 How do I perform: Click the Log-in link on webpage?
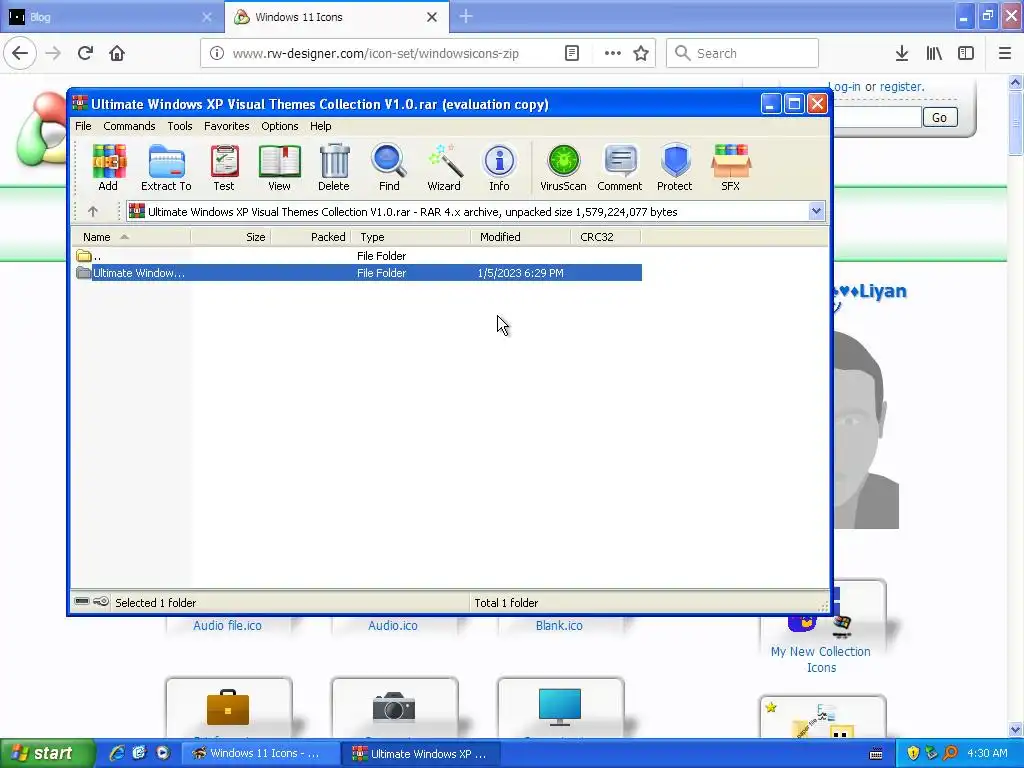point(844,87)
